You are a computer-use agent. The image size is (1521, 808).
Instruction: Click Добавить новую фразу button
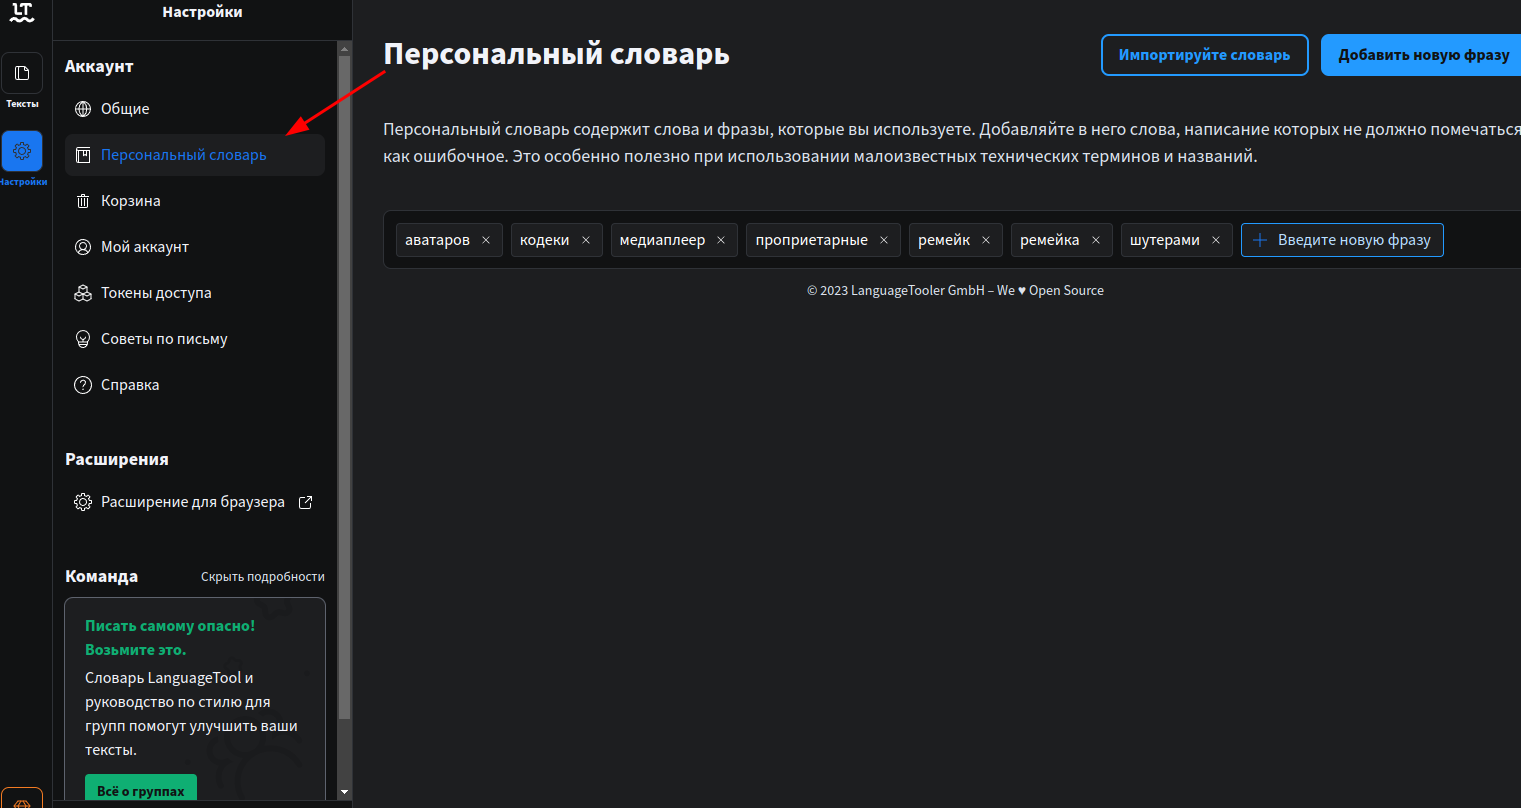tap(1422, 55)
